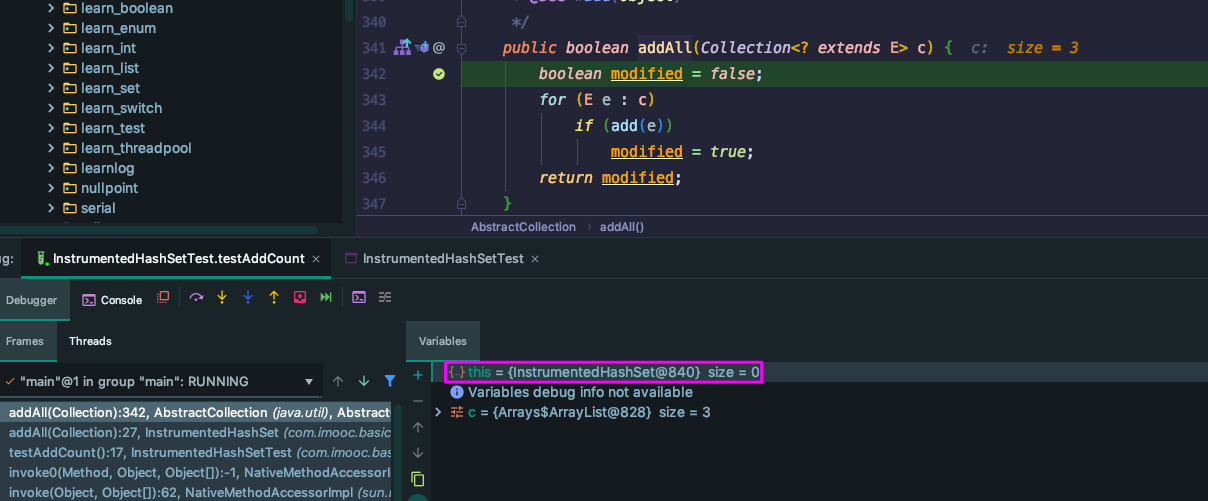
Task: Switch to the Console tab
Action: pyautogui.click(x=112, y=299)
